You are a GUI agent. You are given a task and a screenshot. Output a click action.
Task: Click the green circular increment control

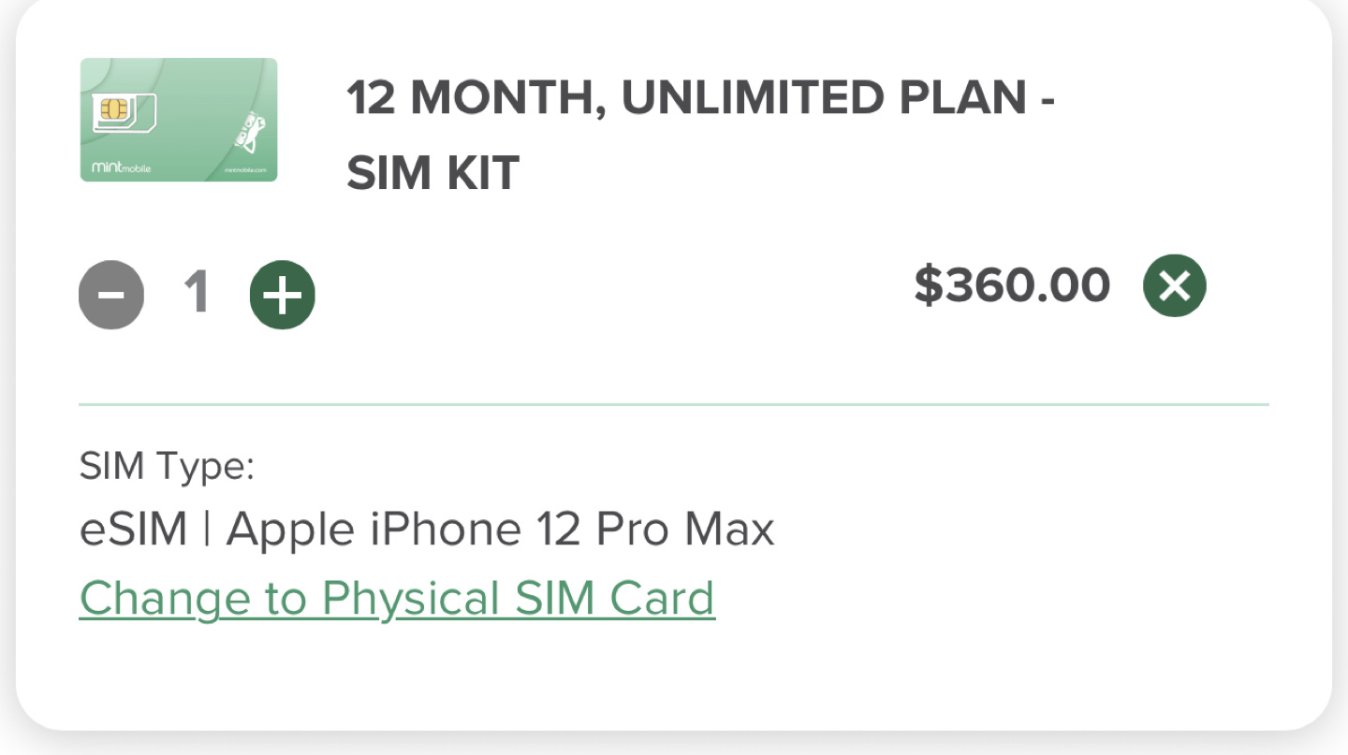point(281,293)
